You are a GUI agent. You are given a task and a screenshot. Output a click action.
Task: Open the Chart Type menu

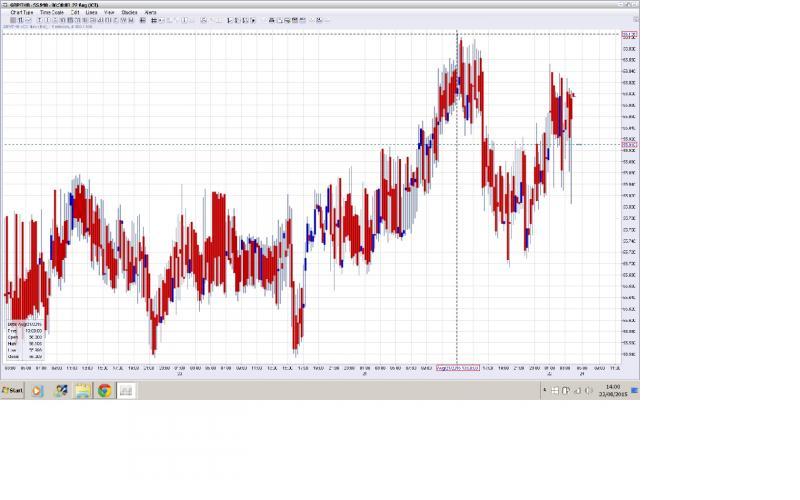coord(22,12)
